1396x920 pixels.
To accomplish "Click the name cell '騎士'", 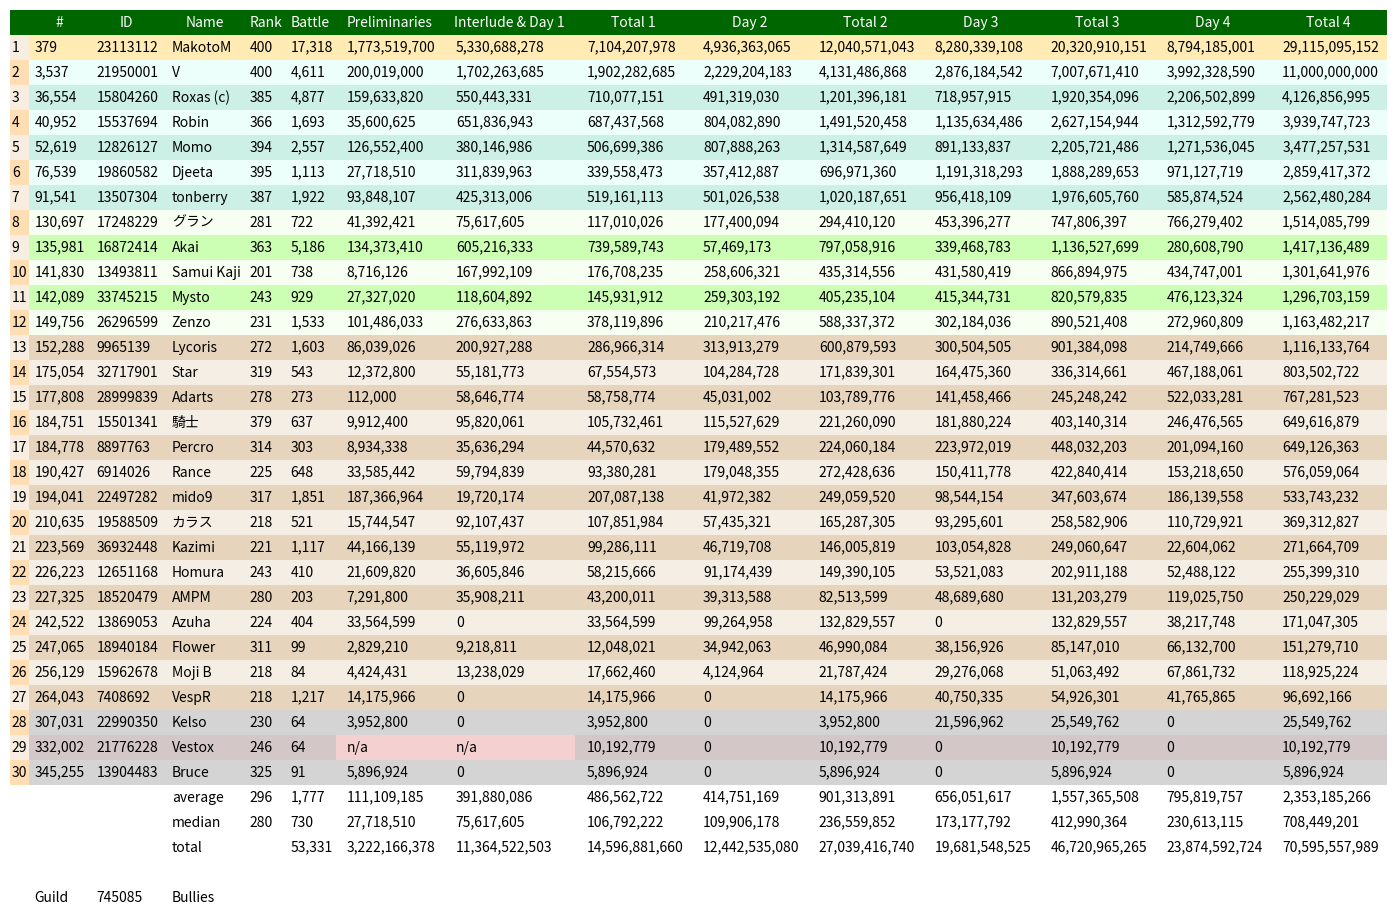I will 185,422.
